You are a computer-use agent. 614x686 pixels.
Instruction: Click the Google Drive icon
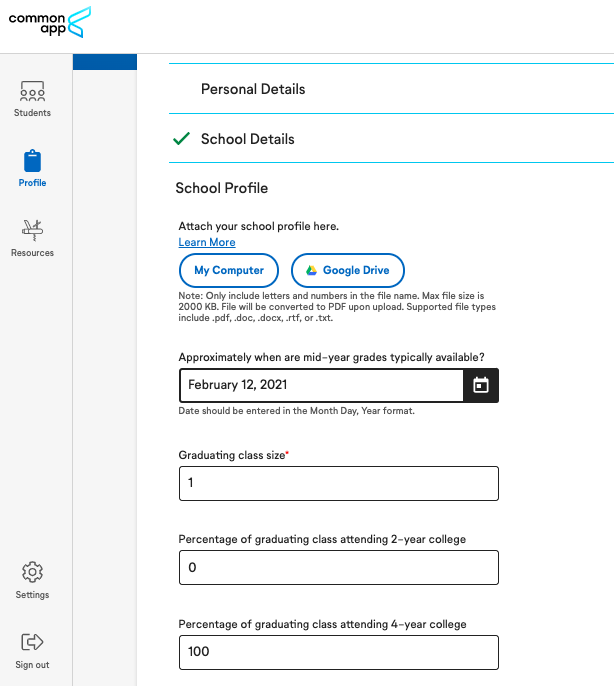point(312,270)
